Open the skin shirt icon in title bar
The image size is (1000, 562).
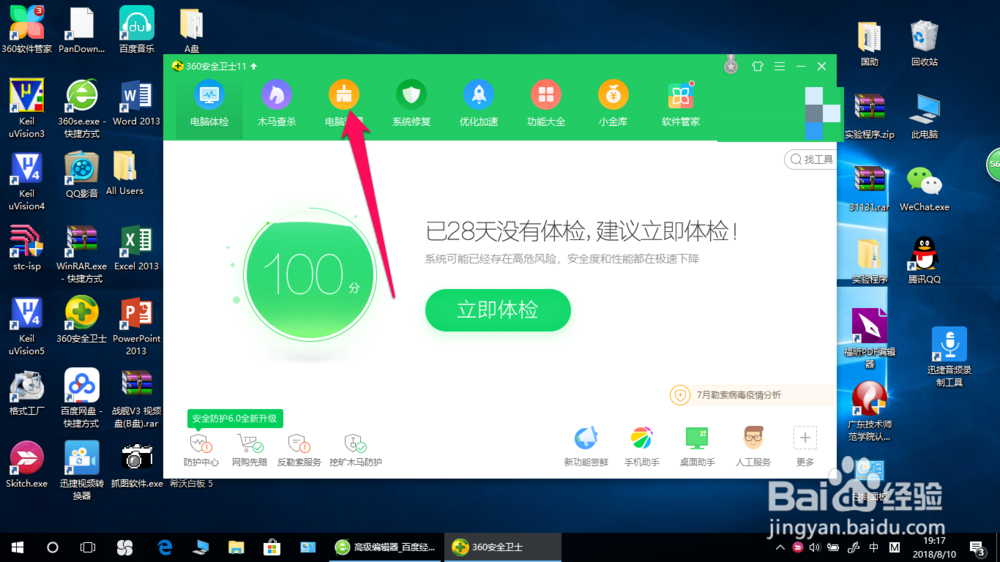point(757,66)
